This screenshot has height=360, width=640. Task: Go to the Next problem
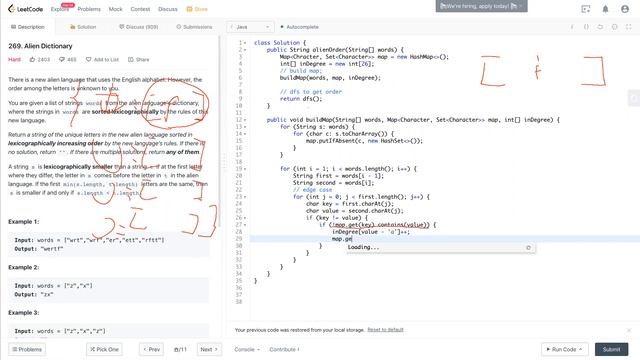click(x=209, y=349)
